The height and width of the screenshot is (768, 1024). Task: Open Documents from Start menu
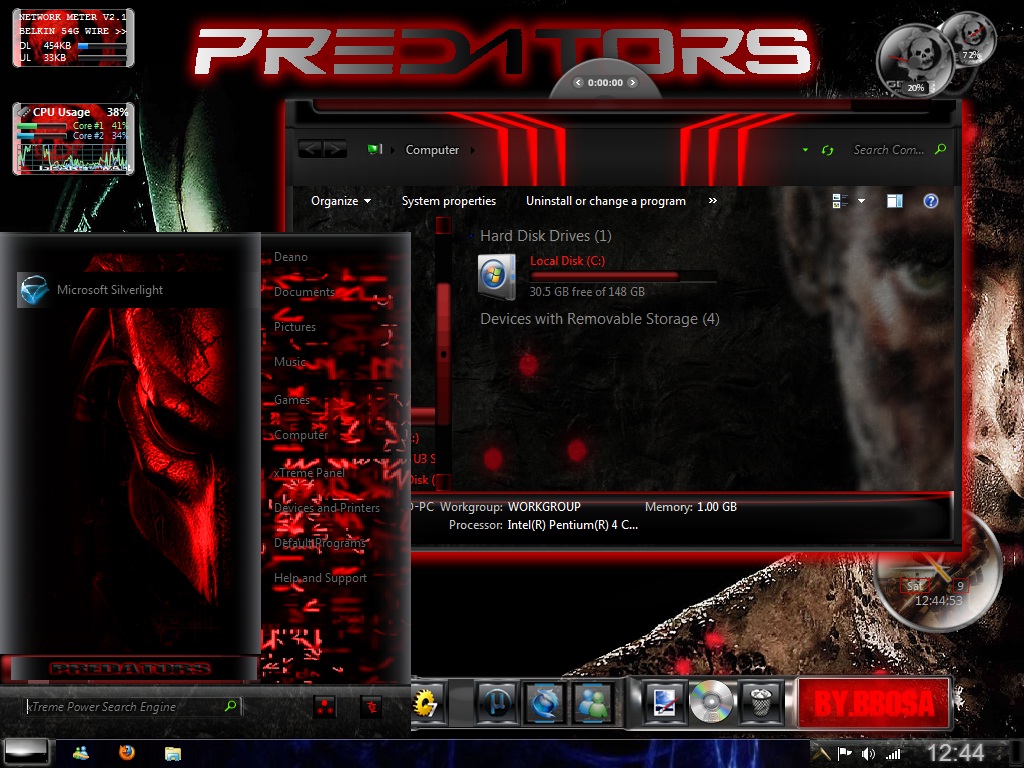(304, 292)
